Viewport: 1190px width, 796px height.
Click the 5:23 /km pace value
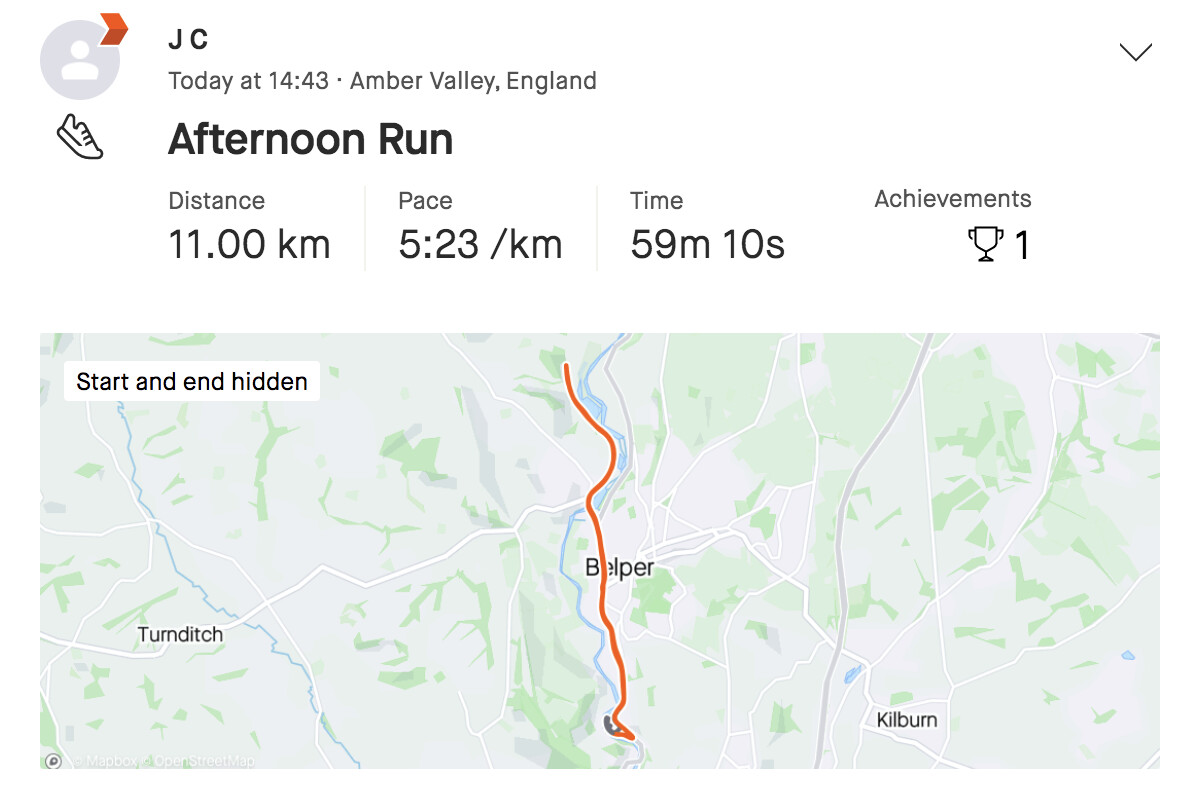(x=480, y=245)
